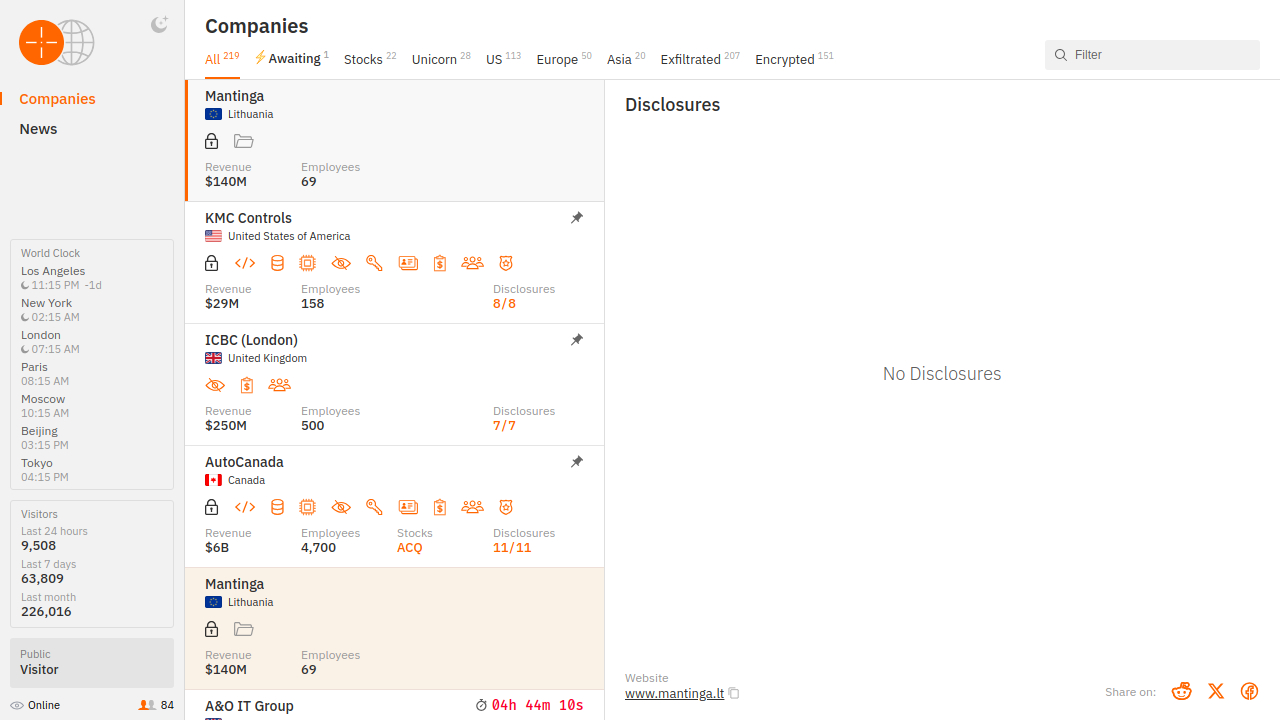Toggle the pin on KMC Controls
The width and height of the screenshot is (1280, 720).
pos(577,218)
